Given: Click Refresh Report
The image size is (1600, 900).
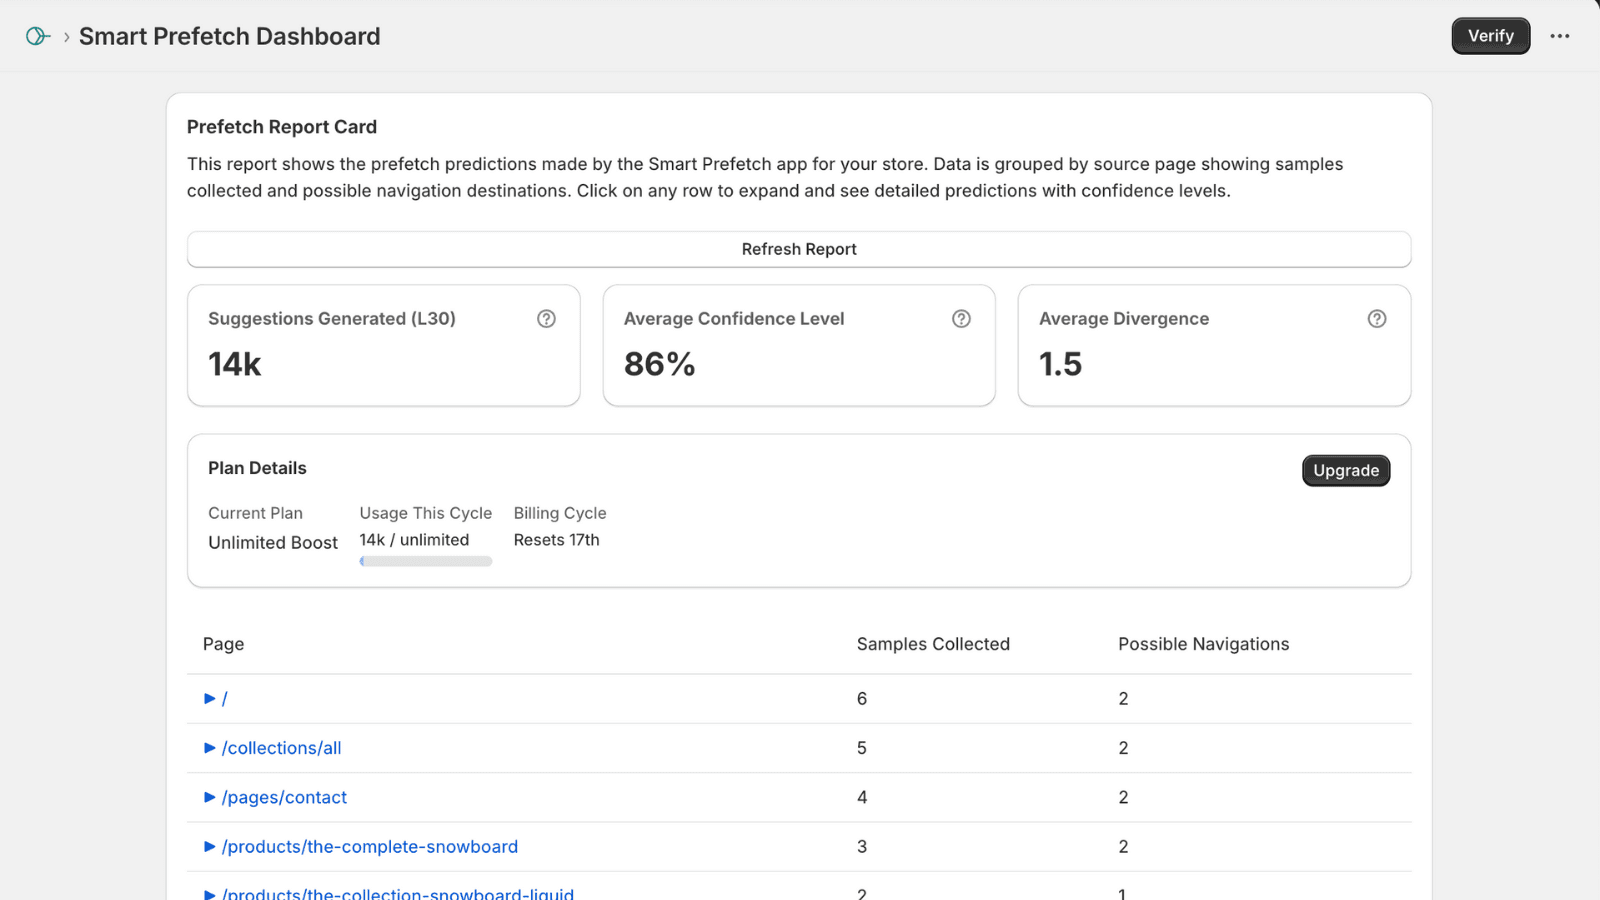Looking at the screenshot, I should (x=799, y=249).
